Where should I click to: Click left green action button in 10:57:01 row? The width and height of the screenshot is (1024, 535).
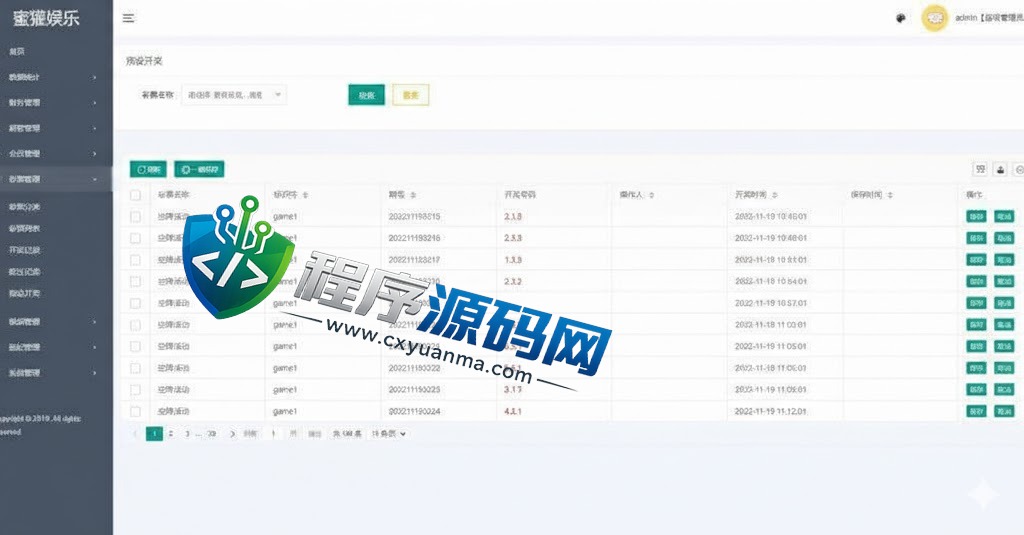pyautogui.click(x=976, y=303)
